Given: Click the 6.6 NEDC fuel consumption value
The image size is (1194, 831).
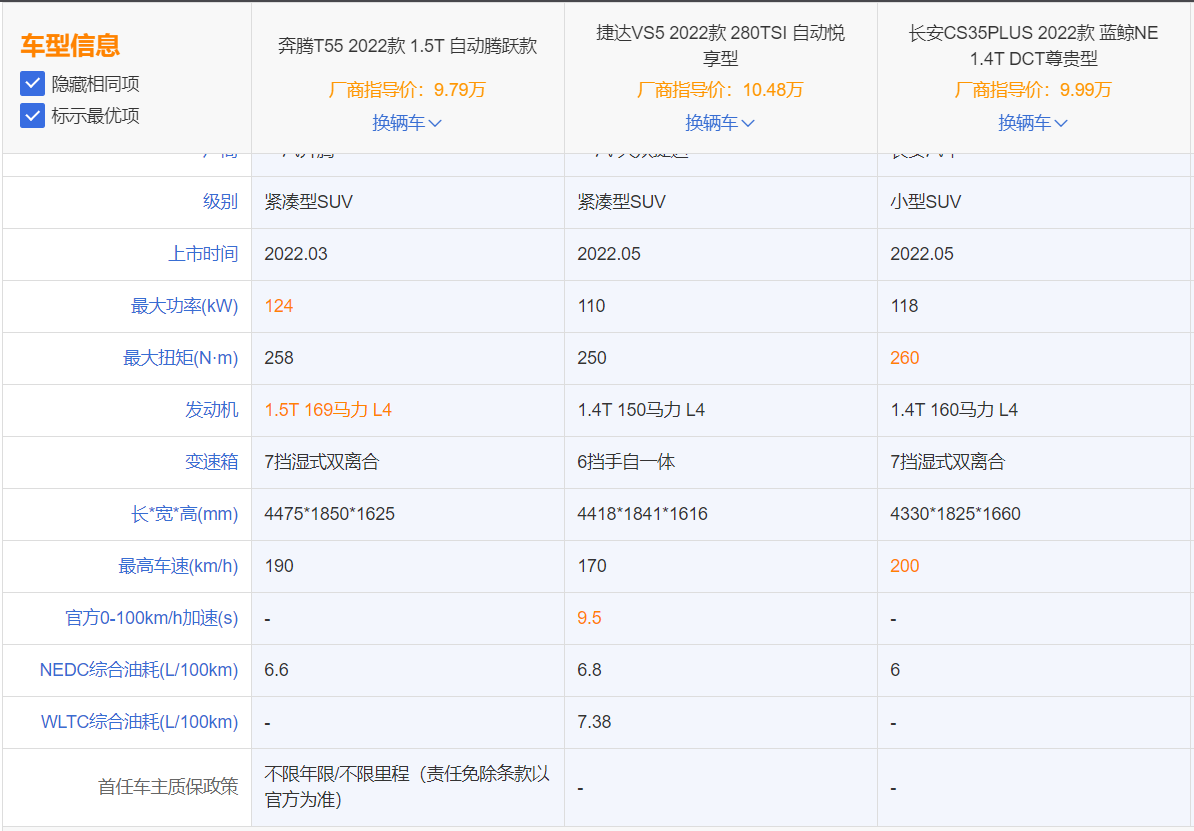Looking at the screenshot, I should [x=276, y=670].
